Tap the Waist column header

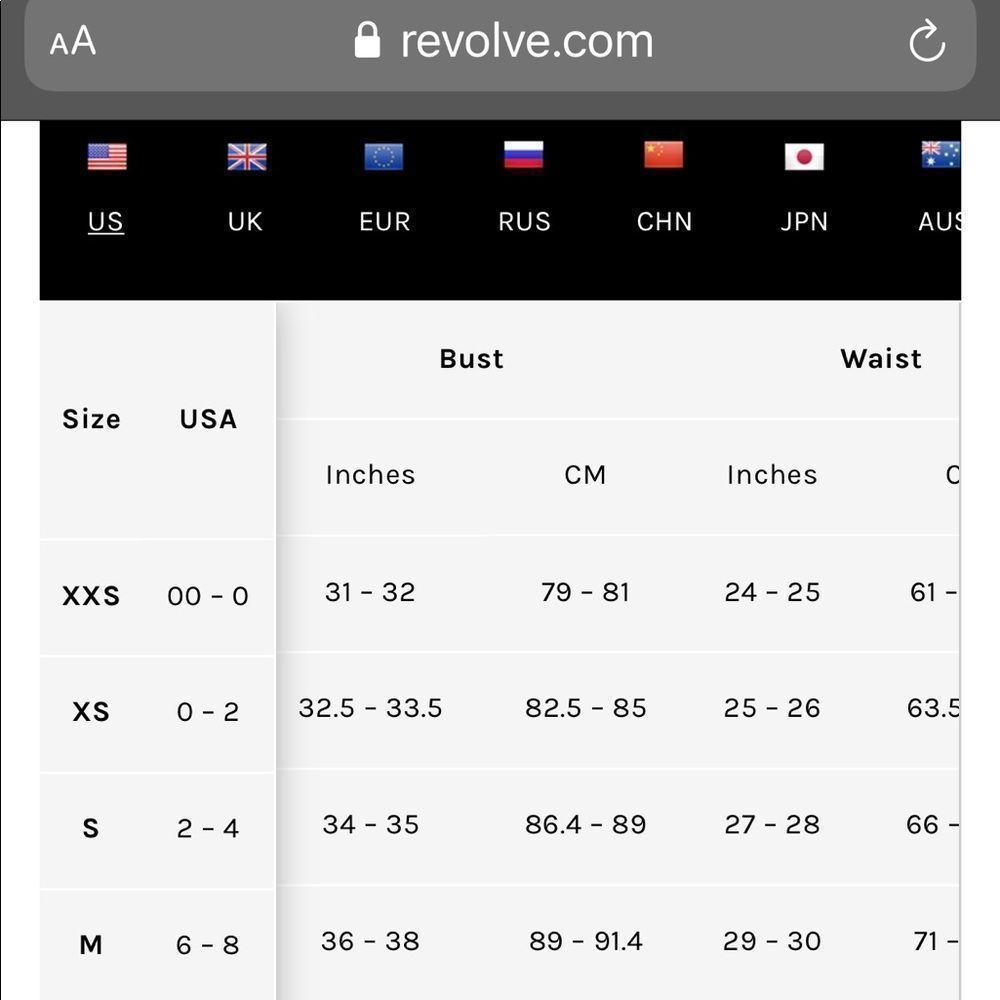[881, 358]
